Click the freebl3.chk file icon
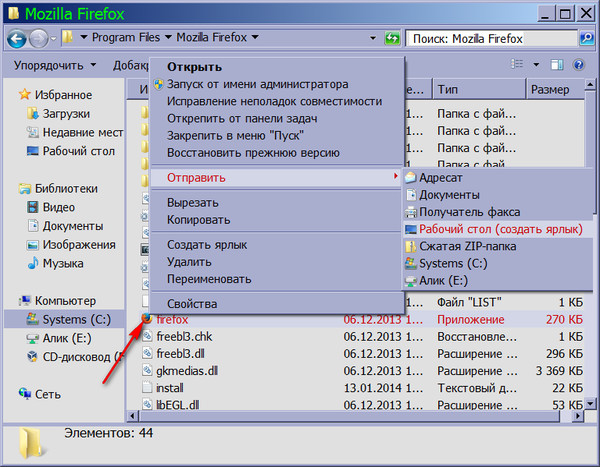 tap(147, 336)
